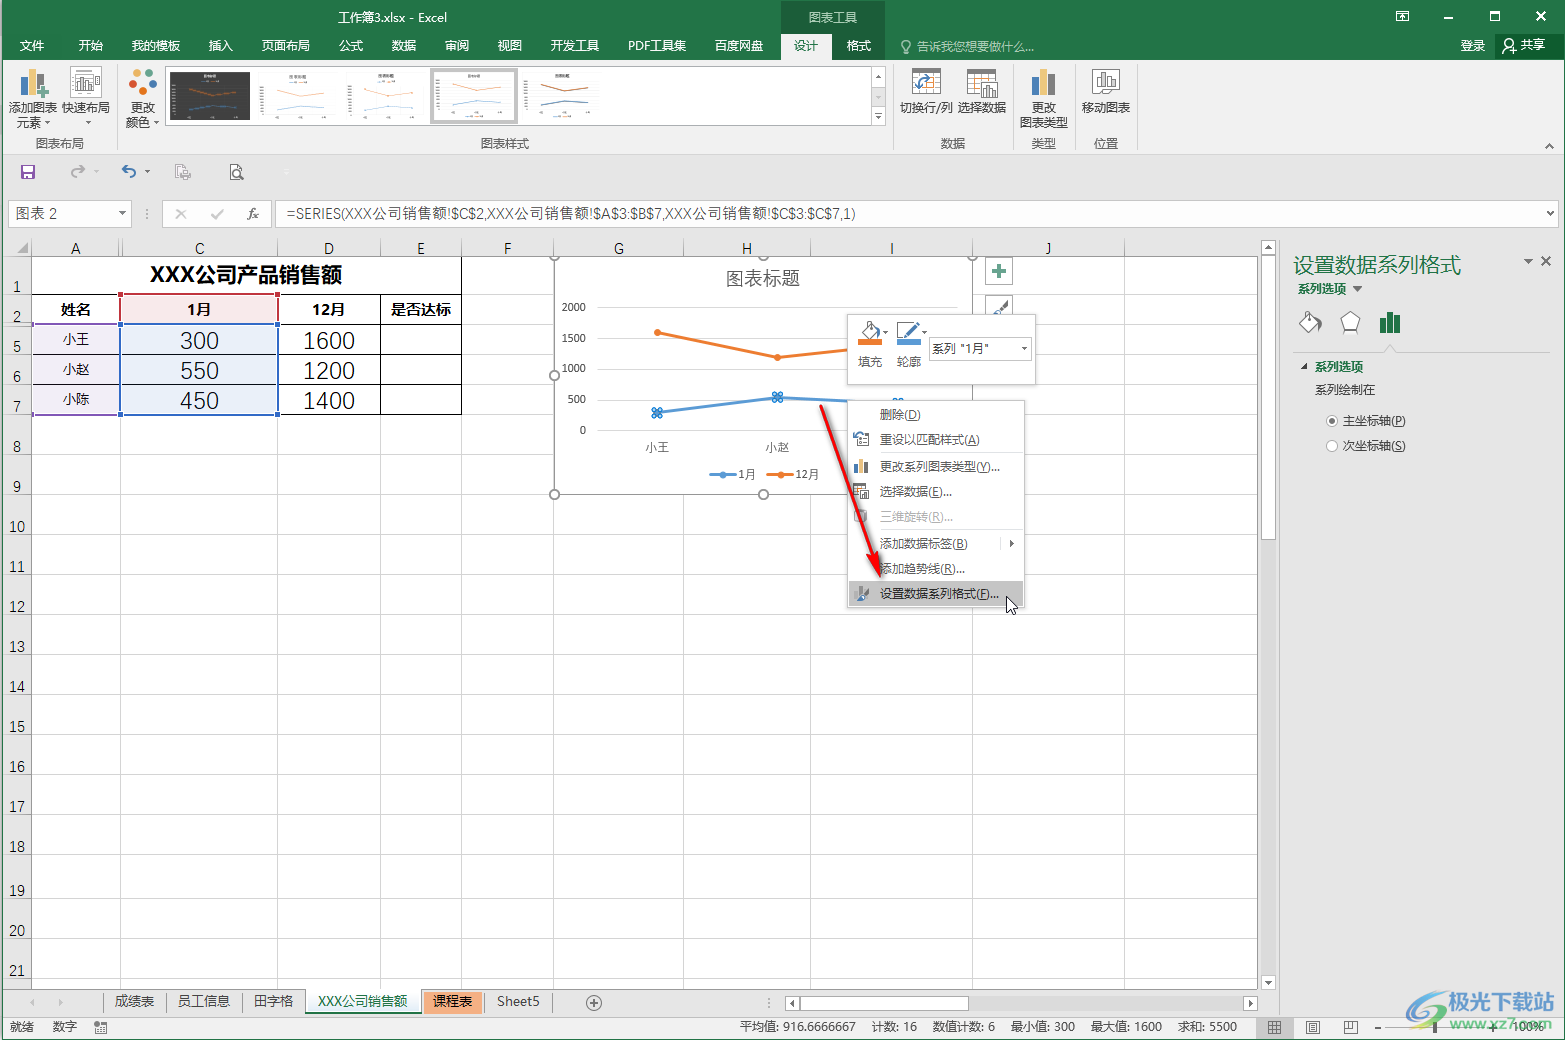Click the Share button
The image size is (1565, 1040).
[x=1524, y=46]
